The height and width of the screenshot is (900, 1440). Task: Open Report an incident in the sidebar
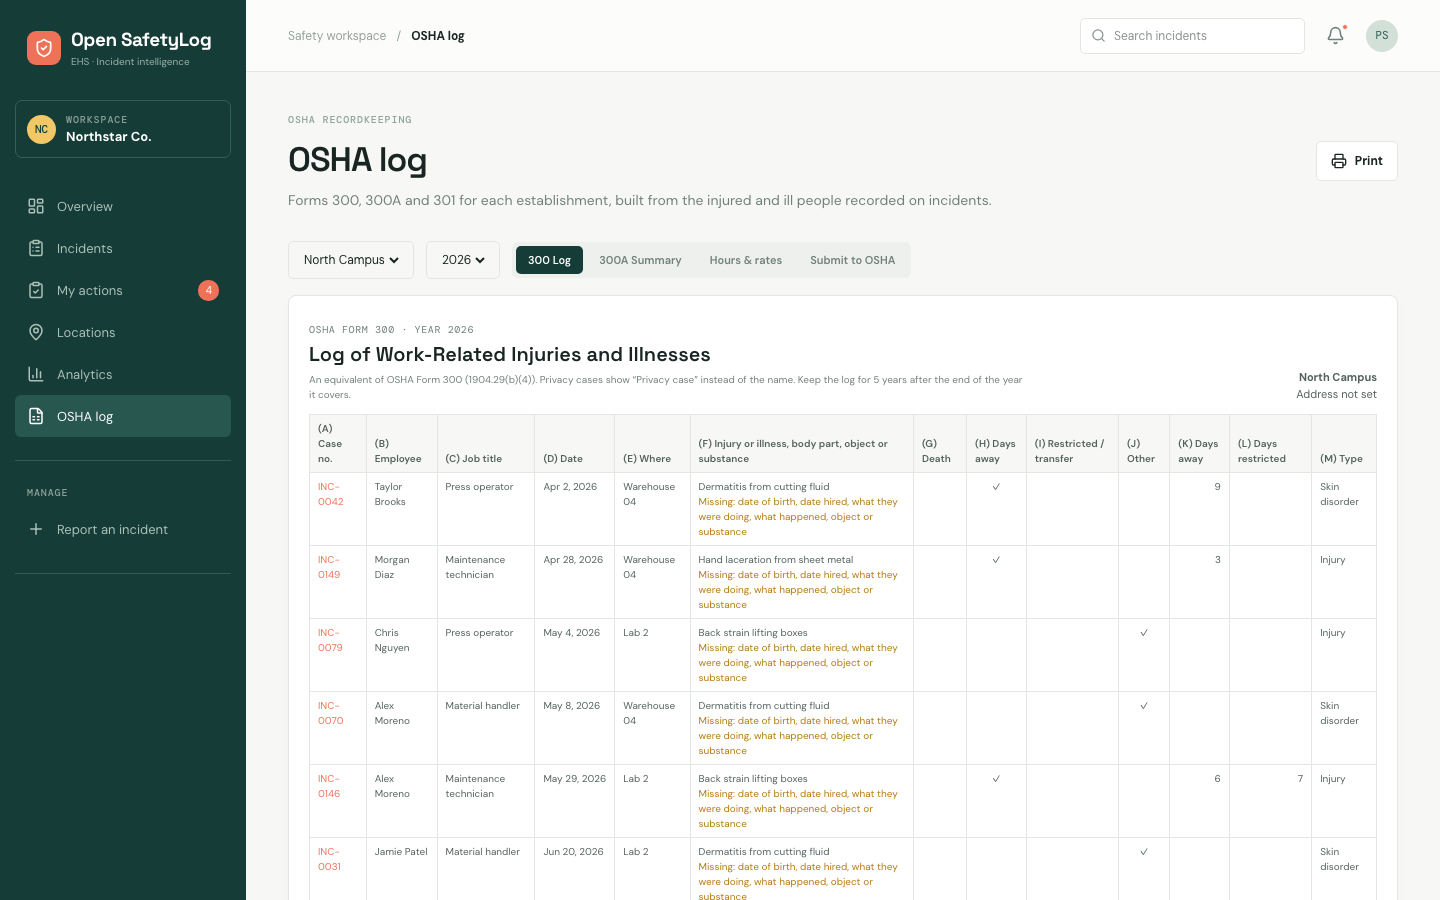[x=123, y=529]
